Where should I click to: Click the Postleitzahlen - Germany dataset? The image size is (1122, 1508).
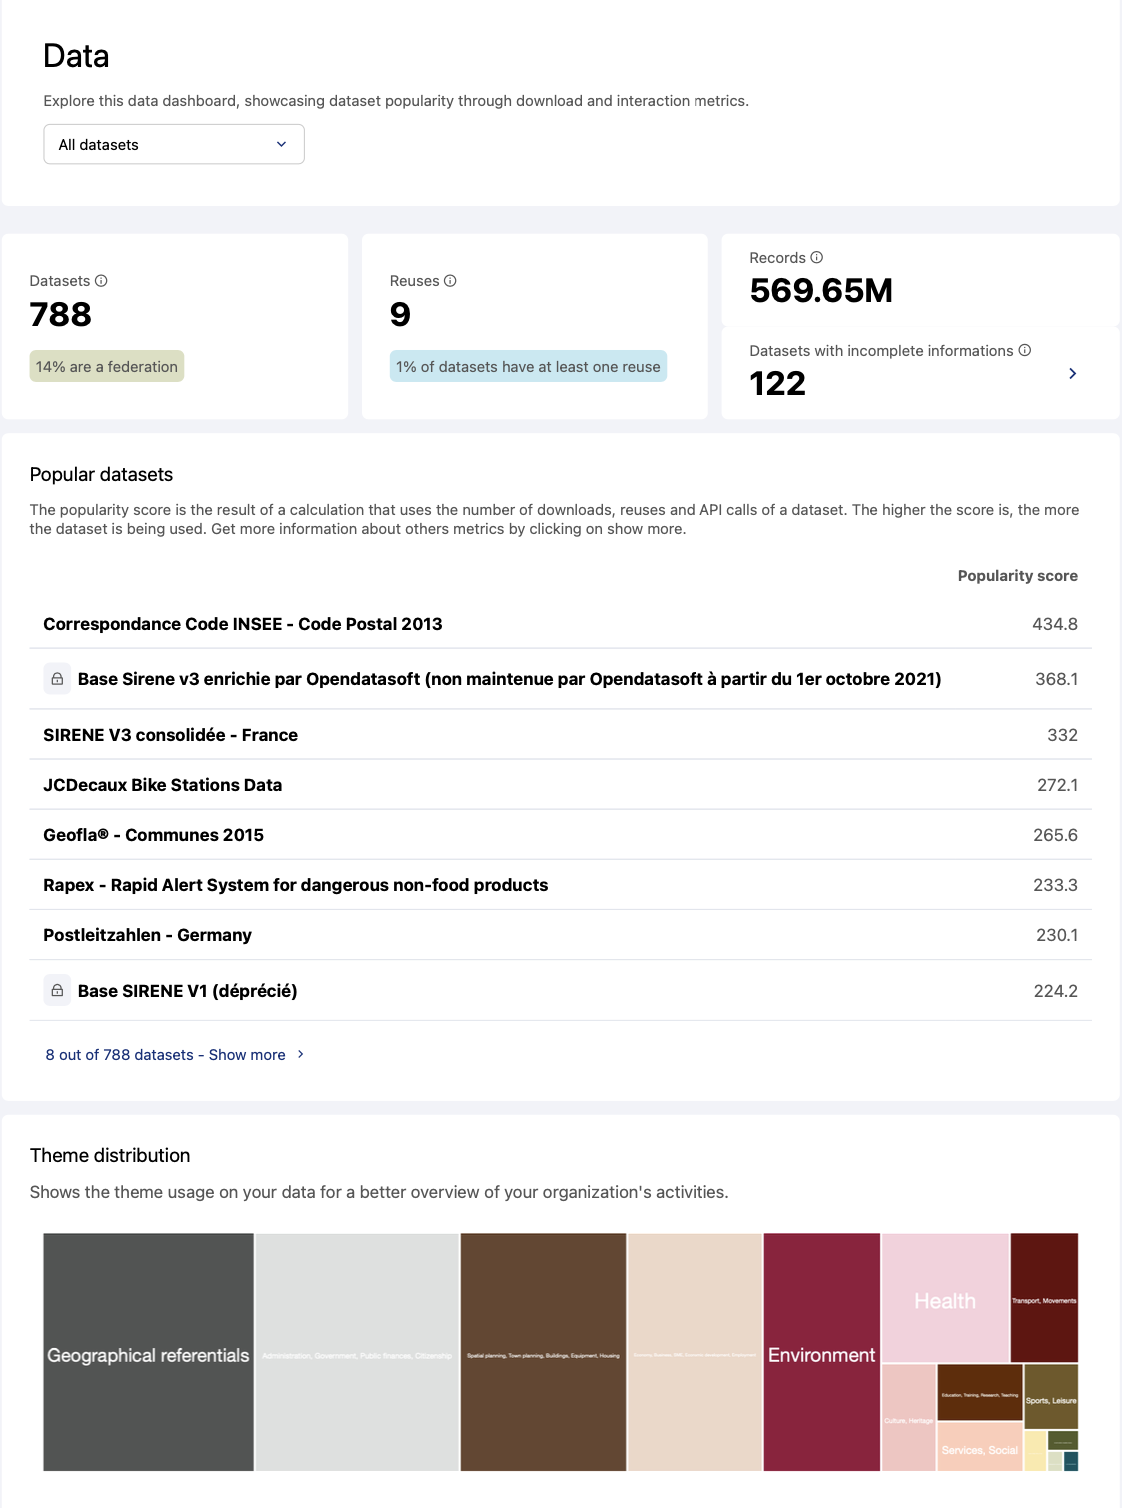click(148, 935)
